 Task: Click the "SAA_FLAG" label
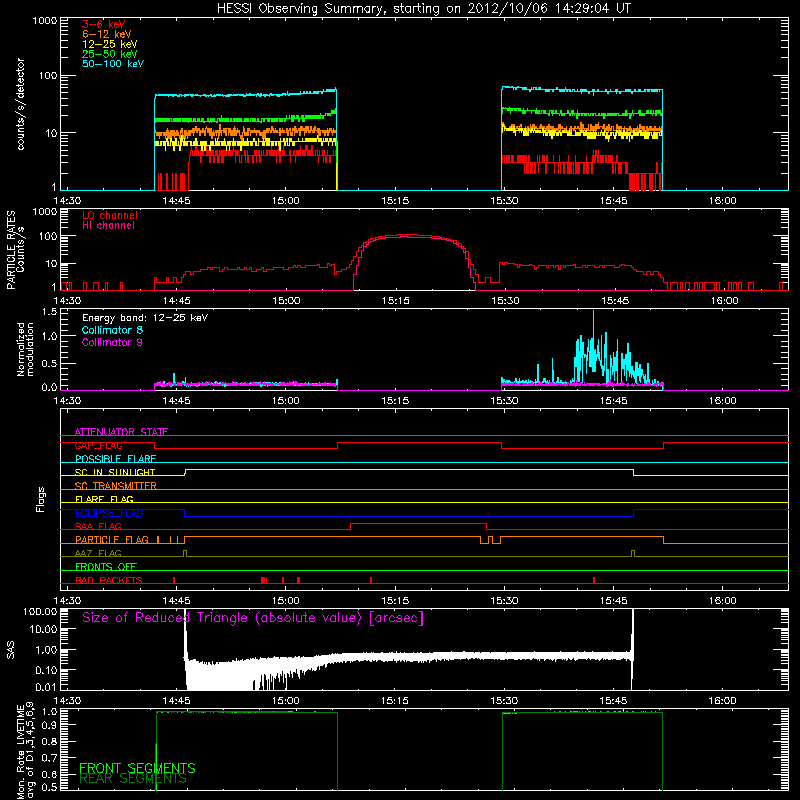point(98,526)
